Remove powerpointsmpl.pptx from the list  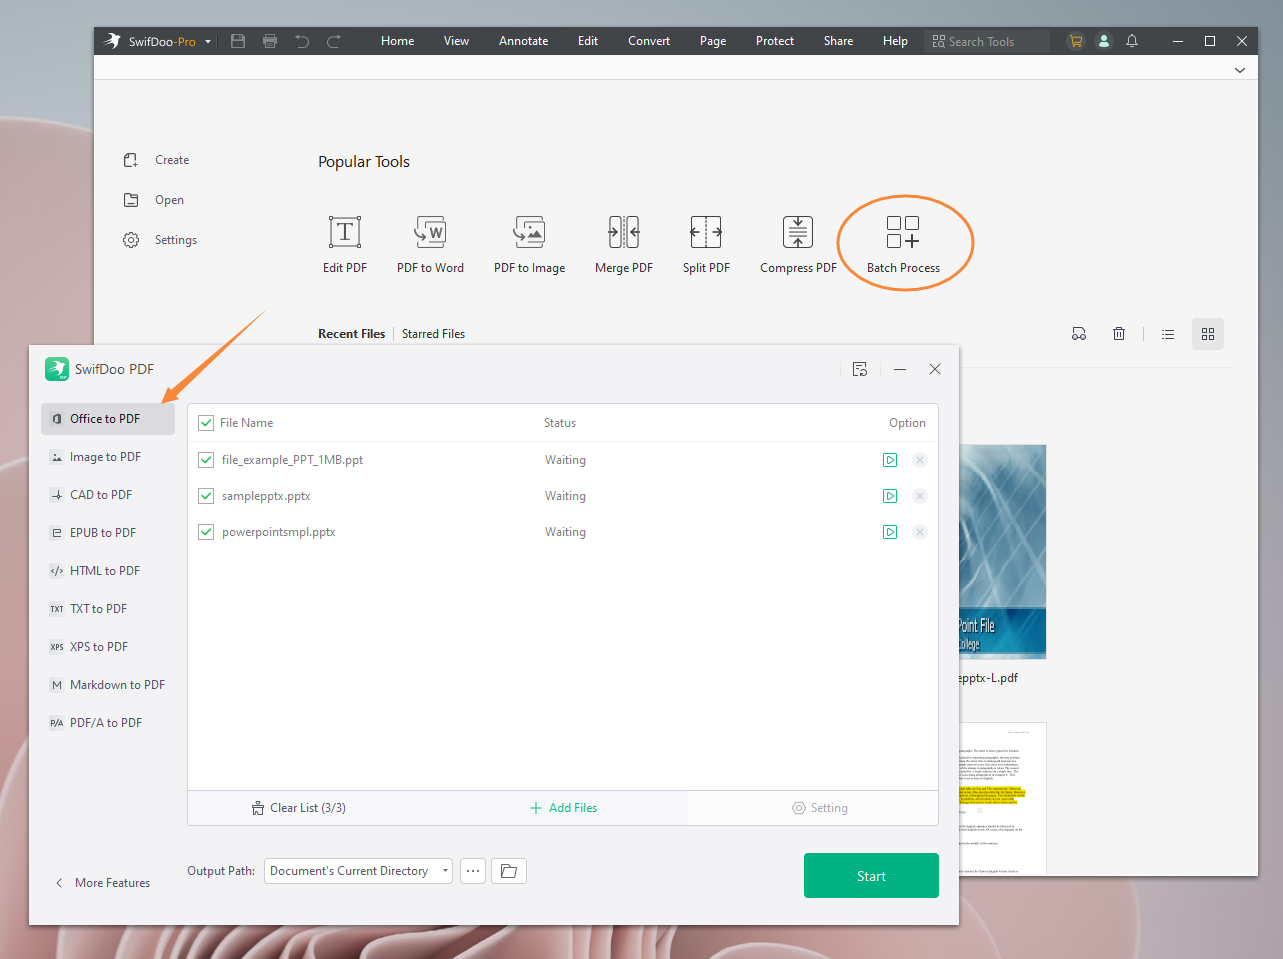pyautogui.click(x=920, y=532)
